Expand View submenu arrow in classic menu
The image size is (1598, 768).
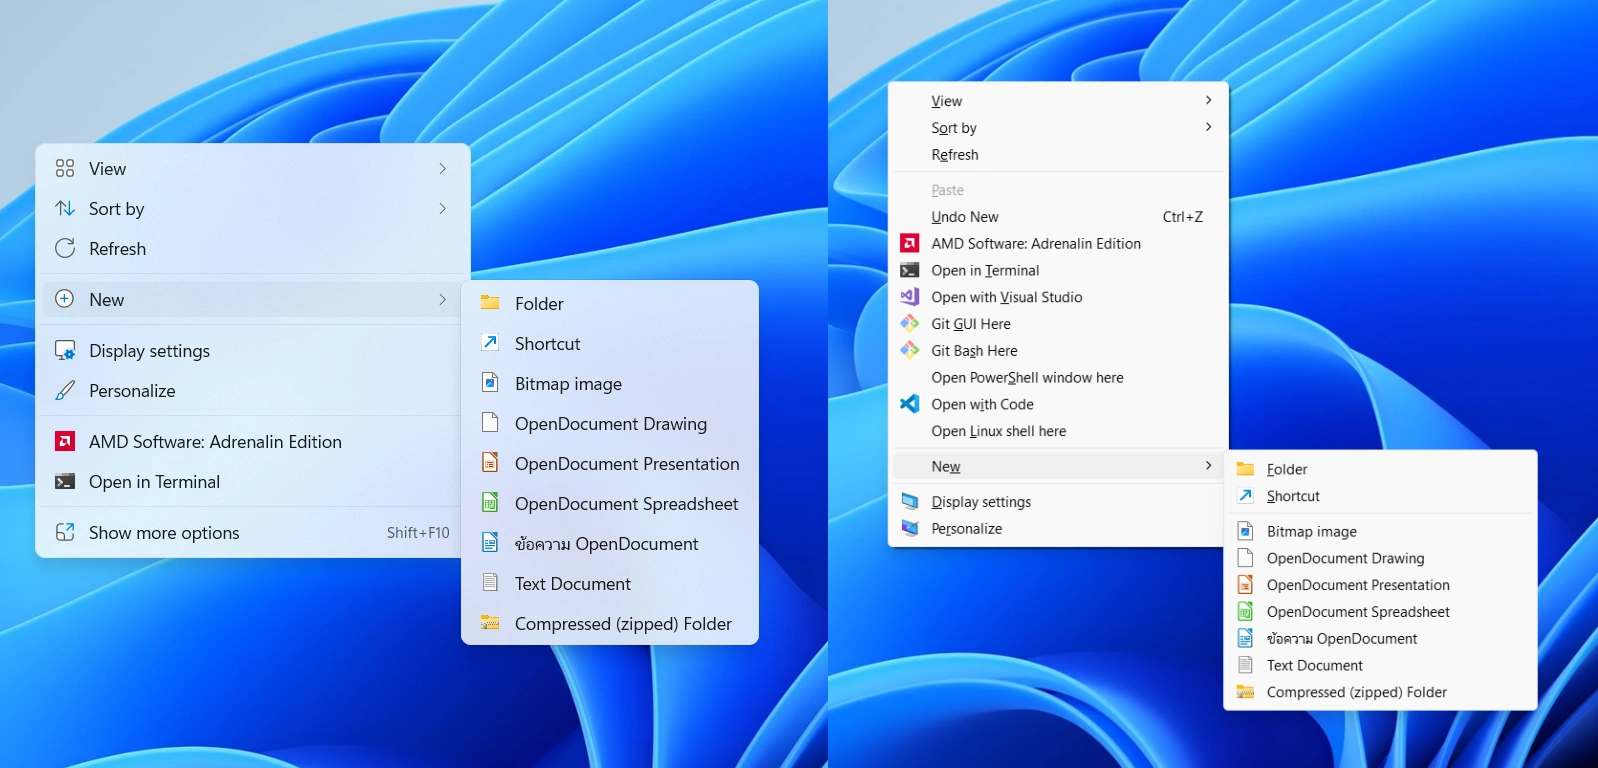click(x=1208, y=100)
